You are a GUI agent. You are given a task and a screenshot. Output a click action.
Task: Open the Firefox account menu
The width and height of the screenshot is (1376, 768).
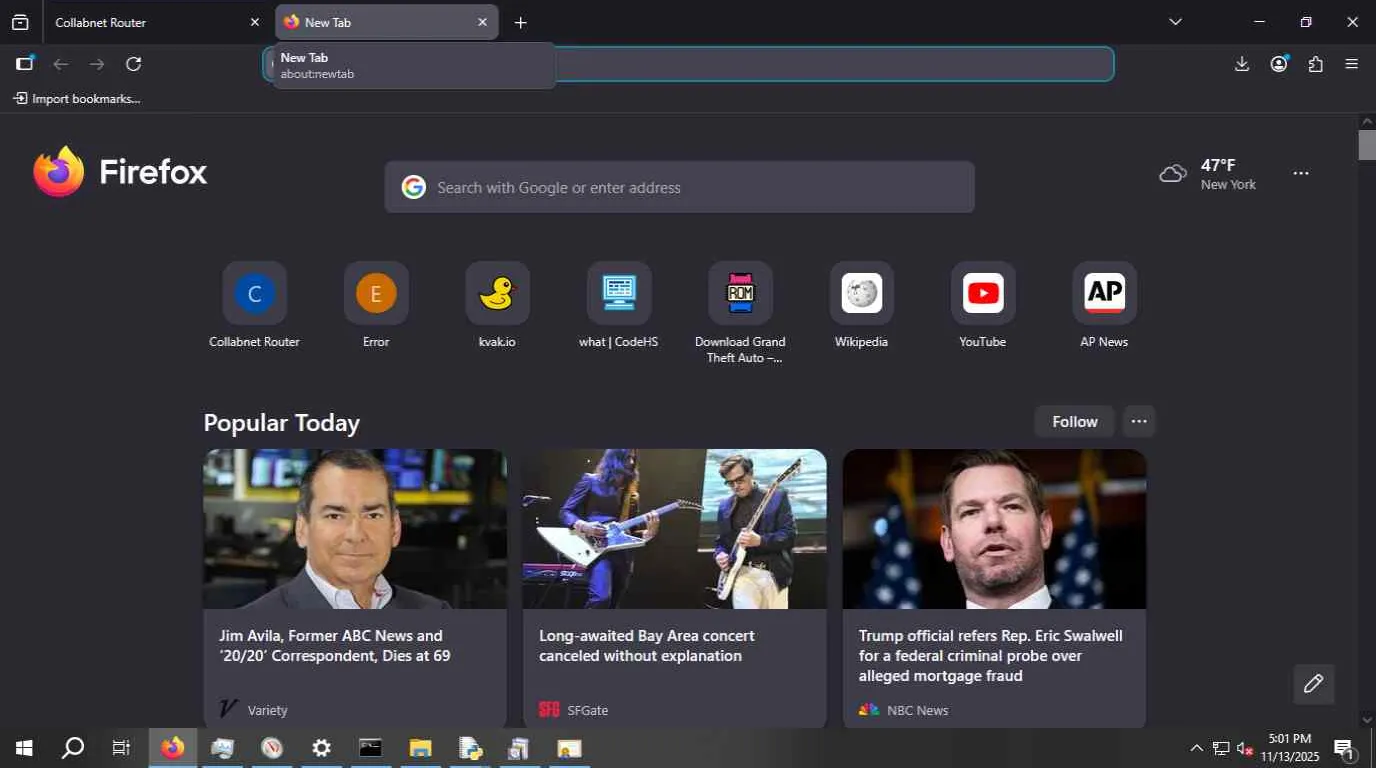tap(1279, 64)
